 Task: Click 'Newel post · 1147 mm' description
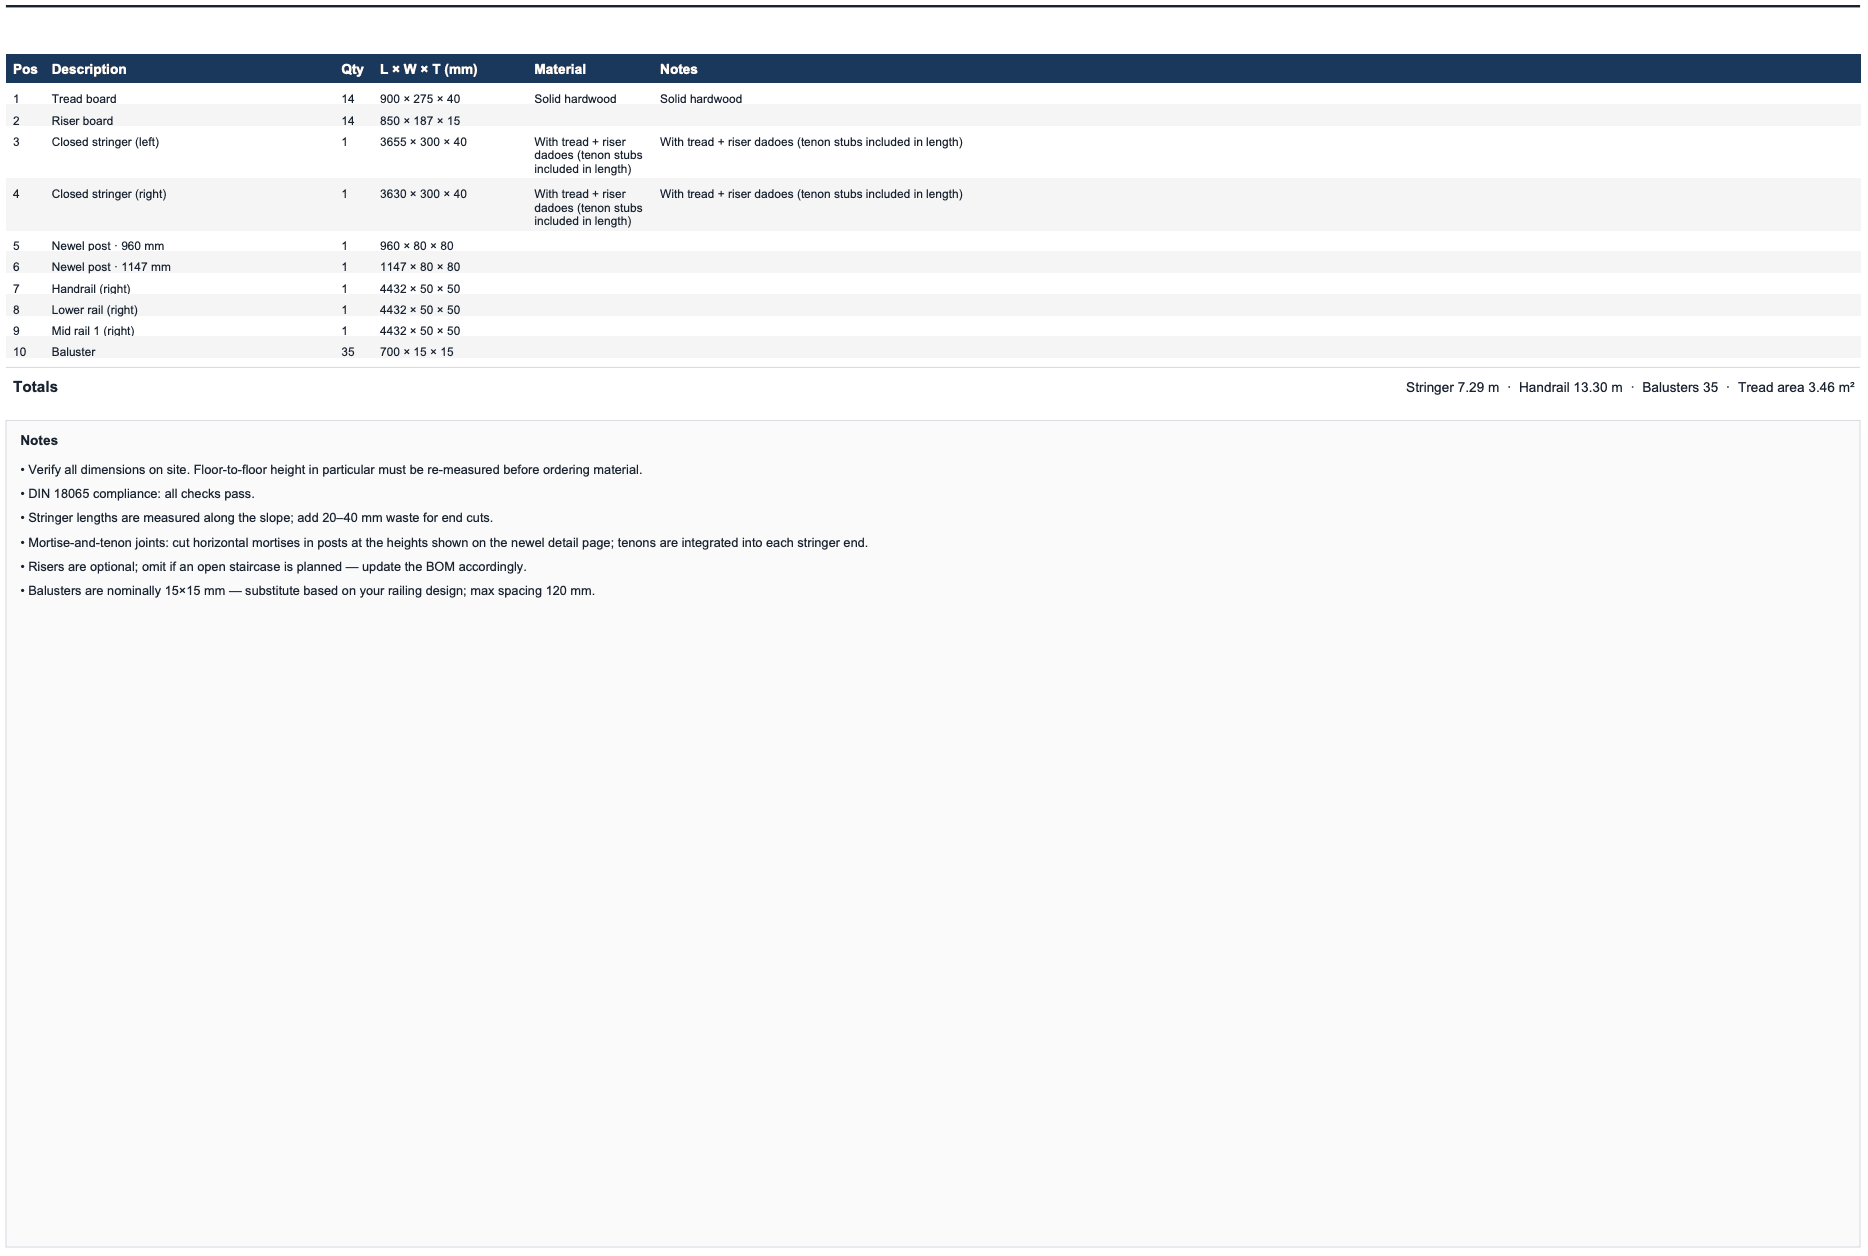tap(111, 267)
